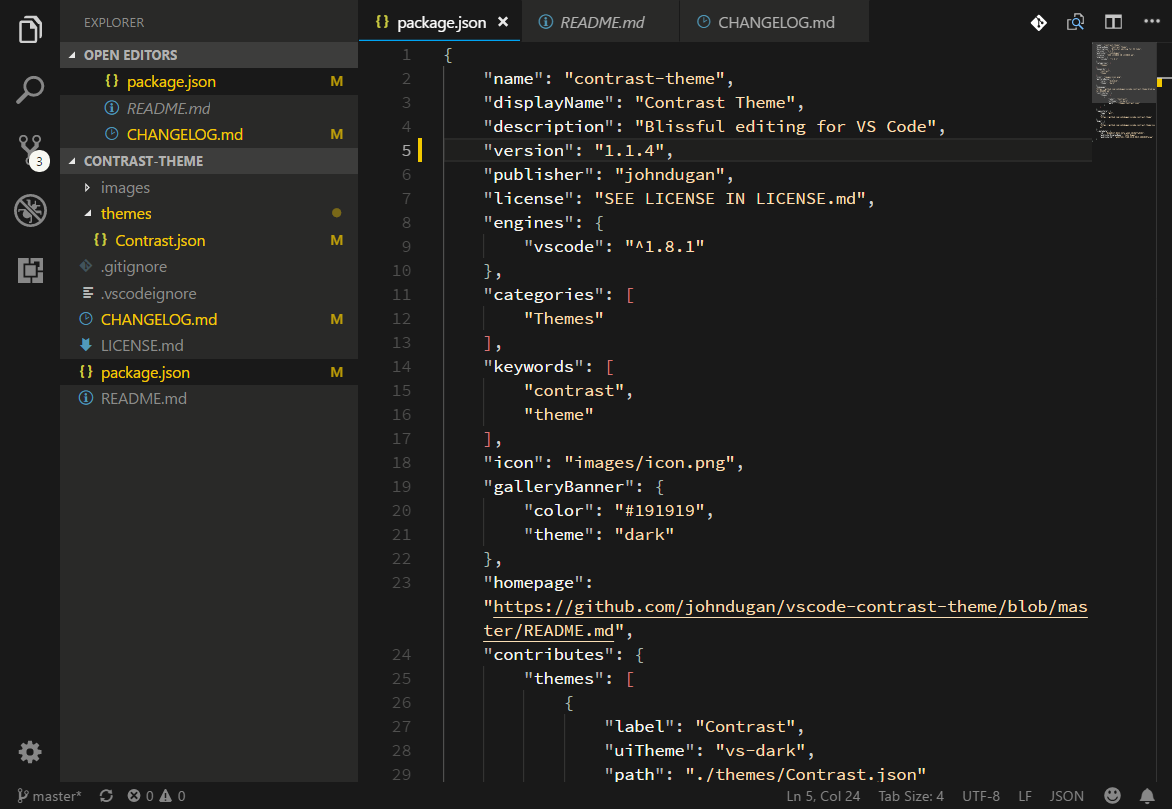The height and width of the screenshot is (809, 1172).
Task: Click the open preview icon in editor toolbar
Action: [1076, 22]
